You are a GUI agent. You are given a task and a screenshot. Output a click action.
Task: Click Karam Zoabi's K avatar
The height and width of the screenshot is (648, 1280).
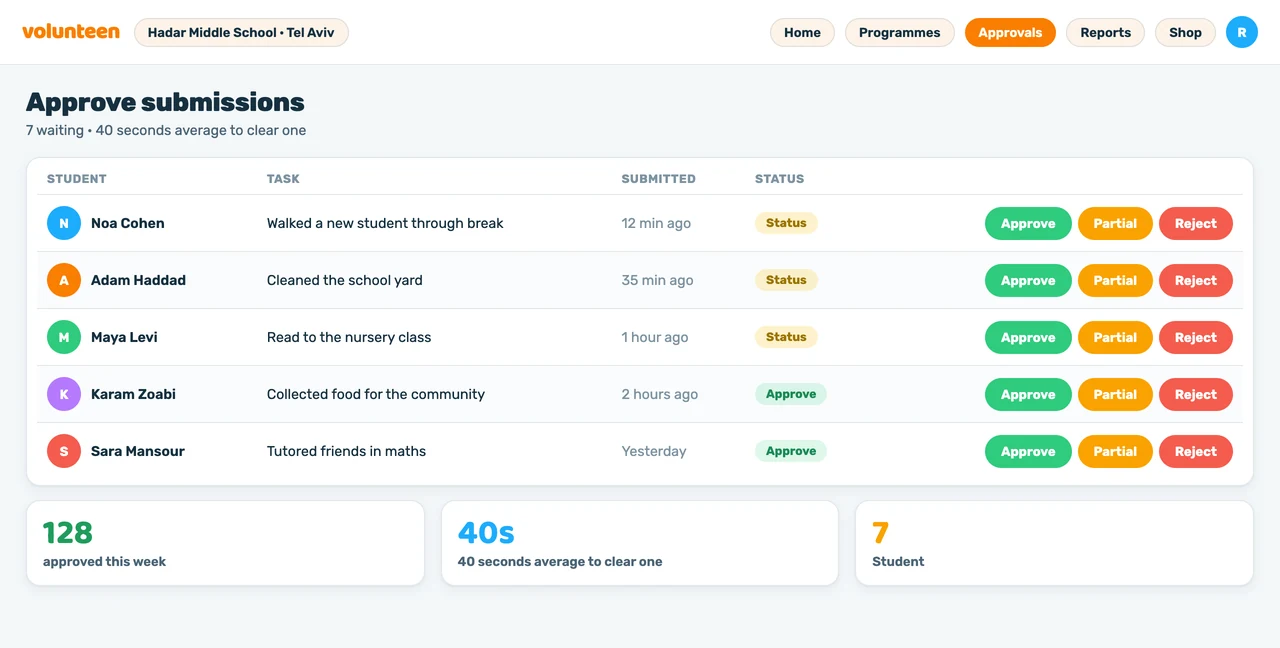click(x=64, y=394)
